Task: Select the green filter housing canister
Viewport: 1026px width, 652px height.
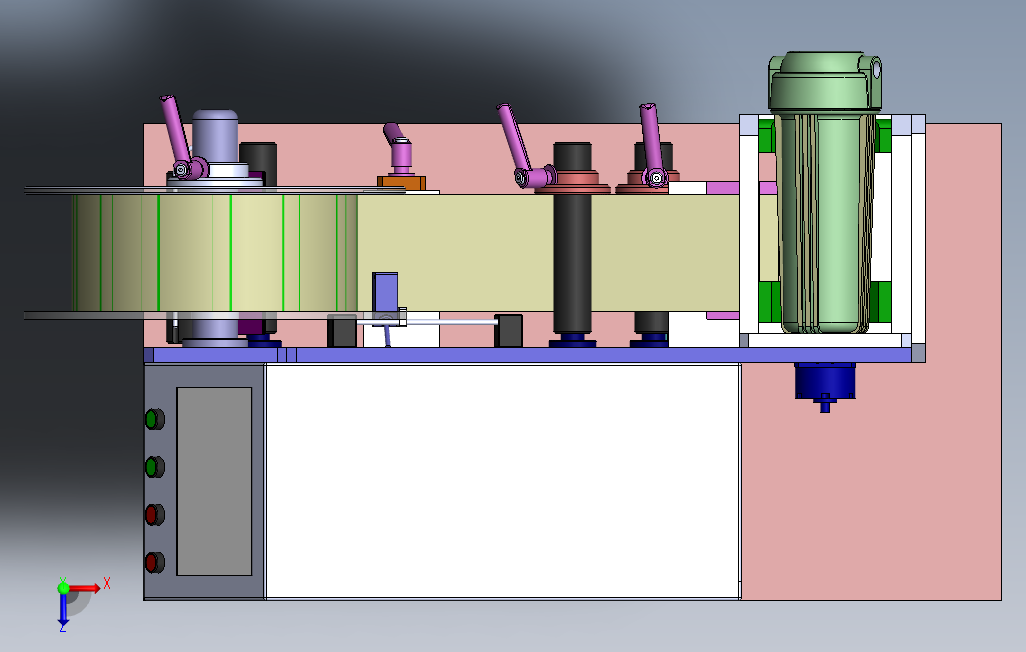Action: pyautogui.click(x=824, y=192)
